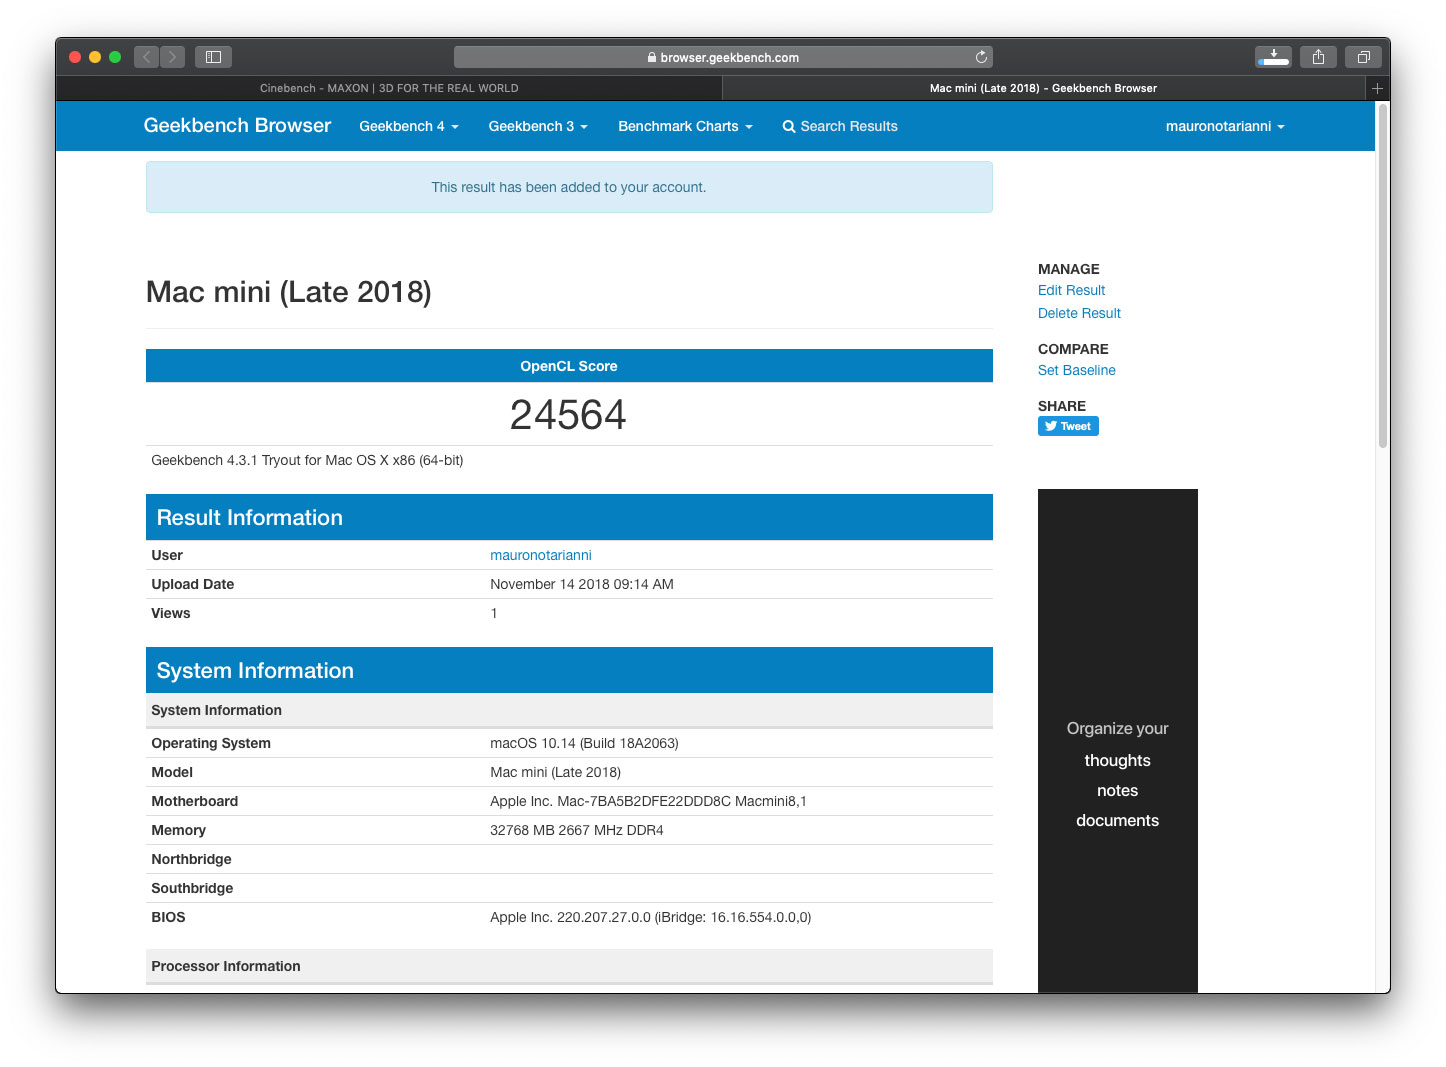Click the 'result has been added' notice
Screen dimensions: 1446x1067
tap(569, 187)
